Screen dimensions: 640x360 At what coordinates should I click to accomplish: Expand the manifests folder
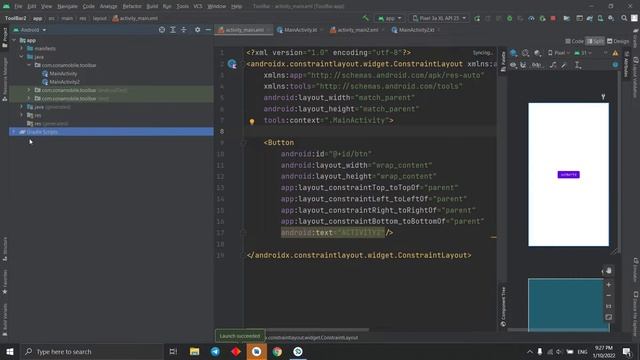click(x=22, y=49)
